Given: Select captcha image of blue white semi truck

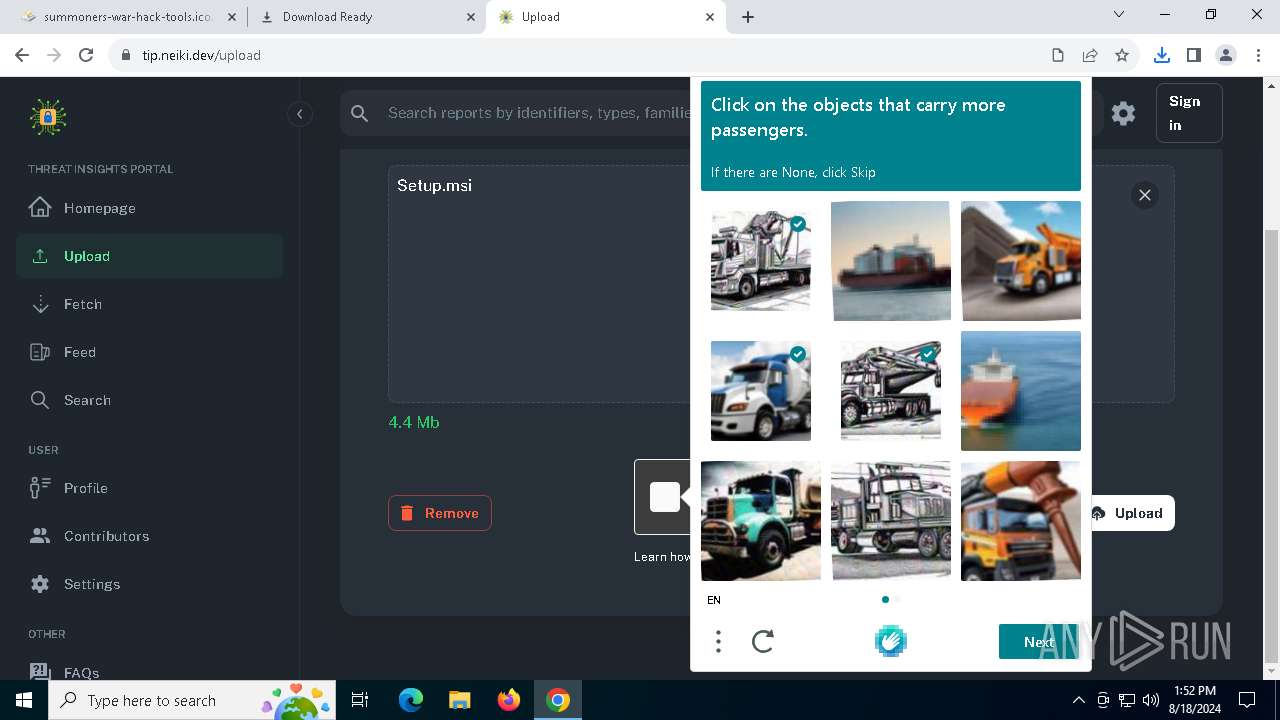Looking at the screenshot, I should point(761,391).
